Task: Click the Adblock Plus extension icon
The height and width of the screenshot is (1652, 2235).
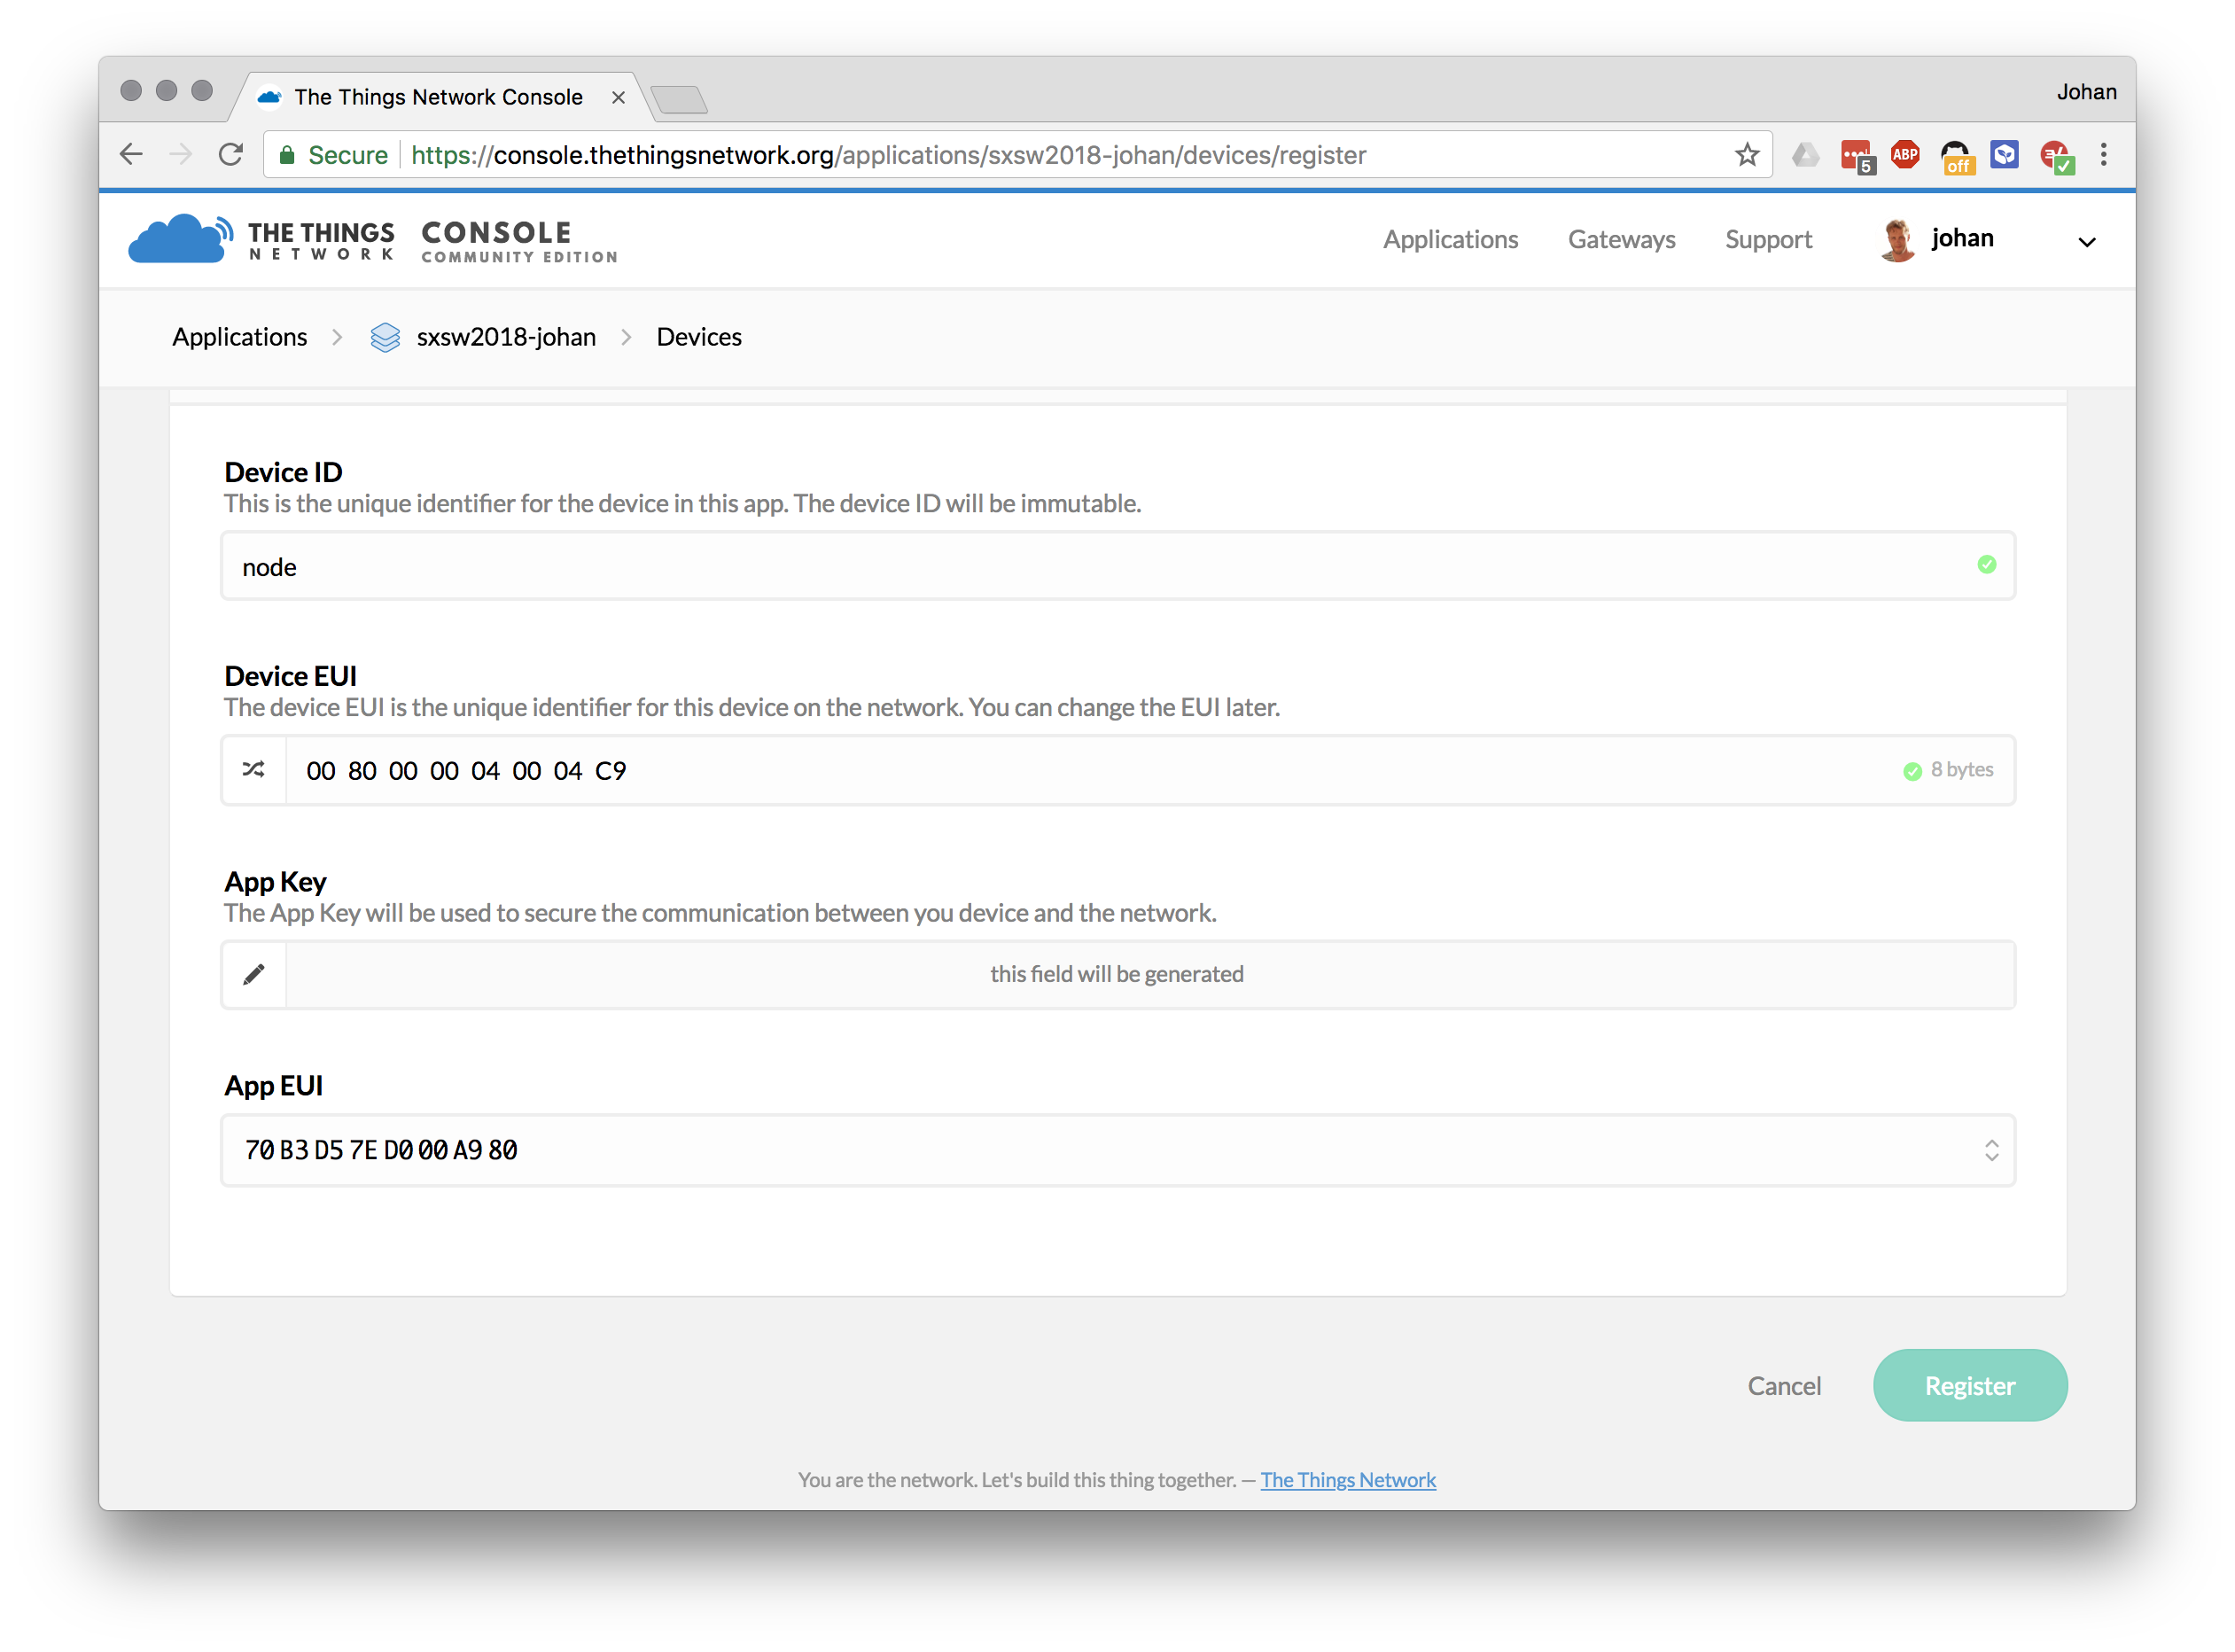Action: coord(1905,155)
